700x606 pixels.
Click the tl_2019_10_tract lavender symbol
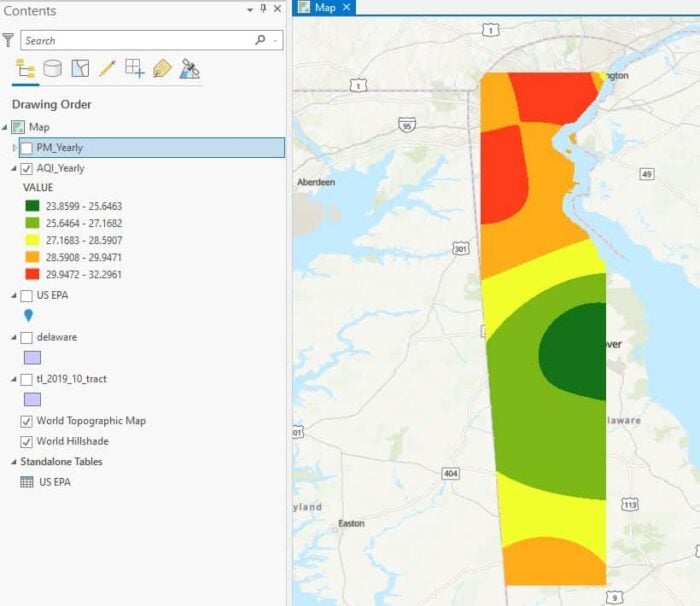point(32,399)
